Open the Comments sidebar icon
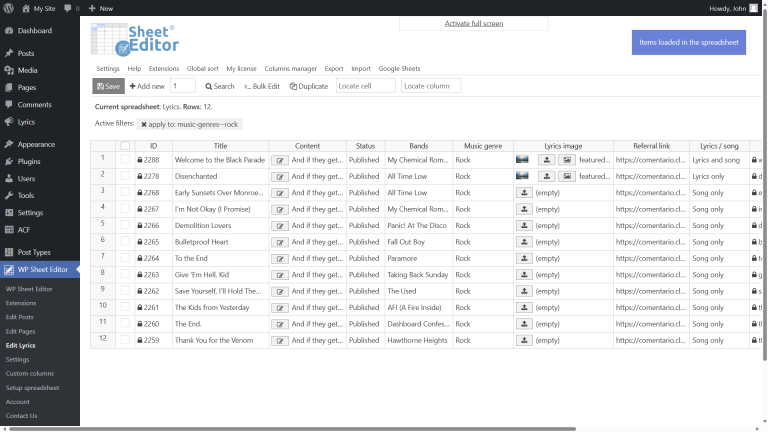The image size is (768, 432). click(x=9, y=104)
